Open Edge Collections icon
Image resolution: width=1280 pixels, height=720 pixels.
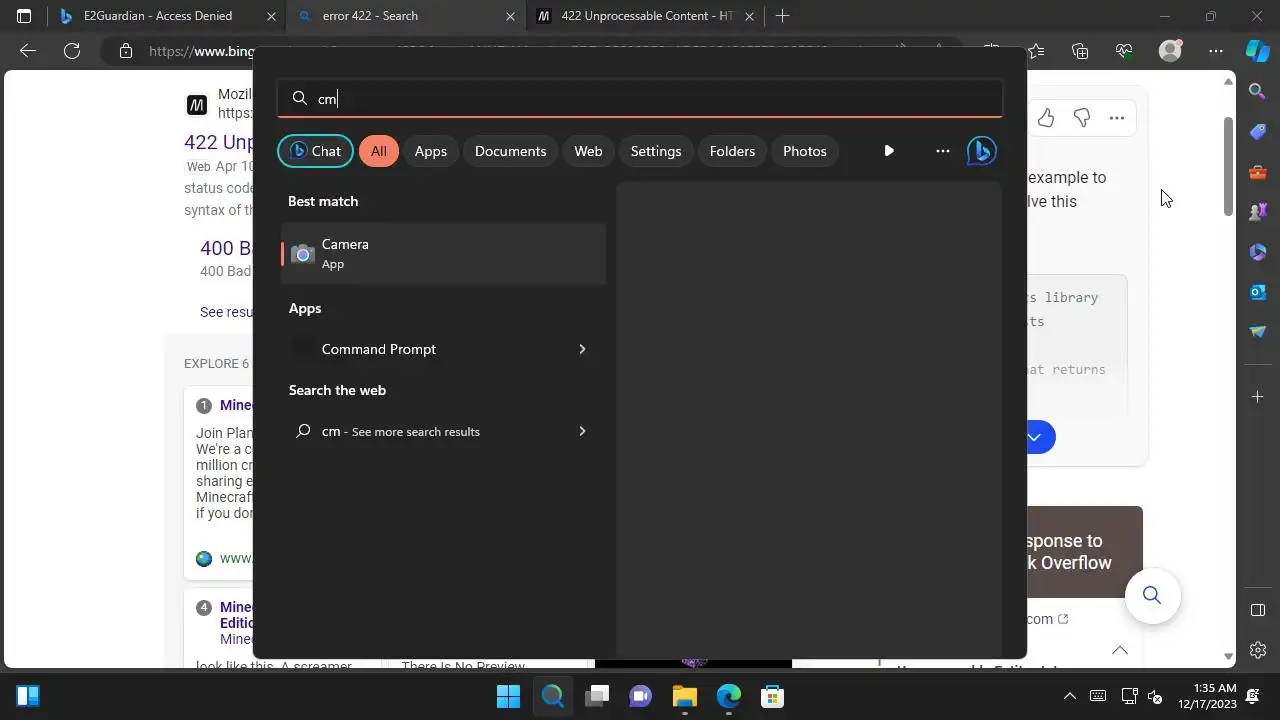(1080, 51)
